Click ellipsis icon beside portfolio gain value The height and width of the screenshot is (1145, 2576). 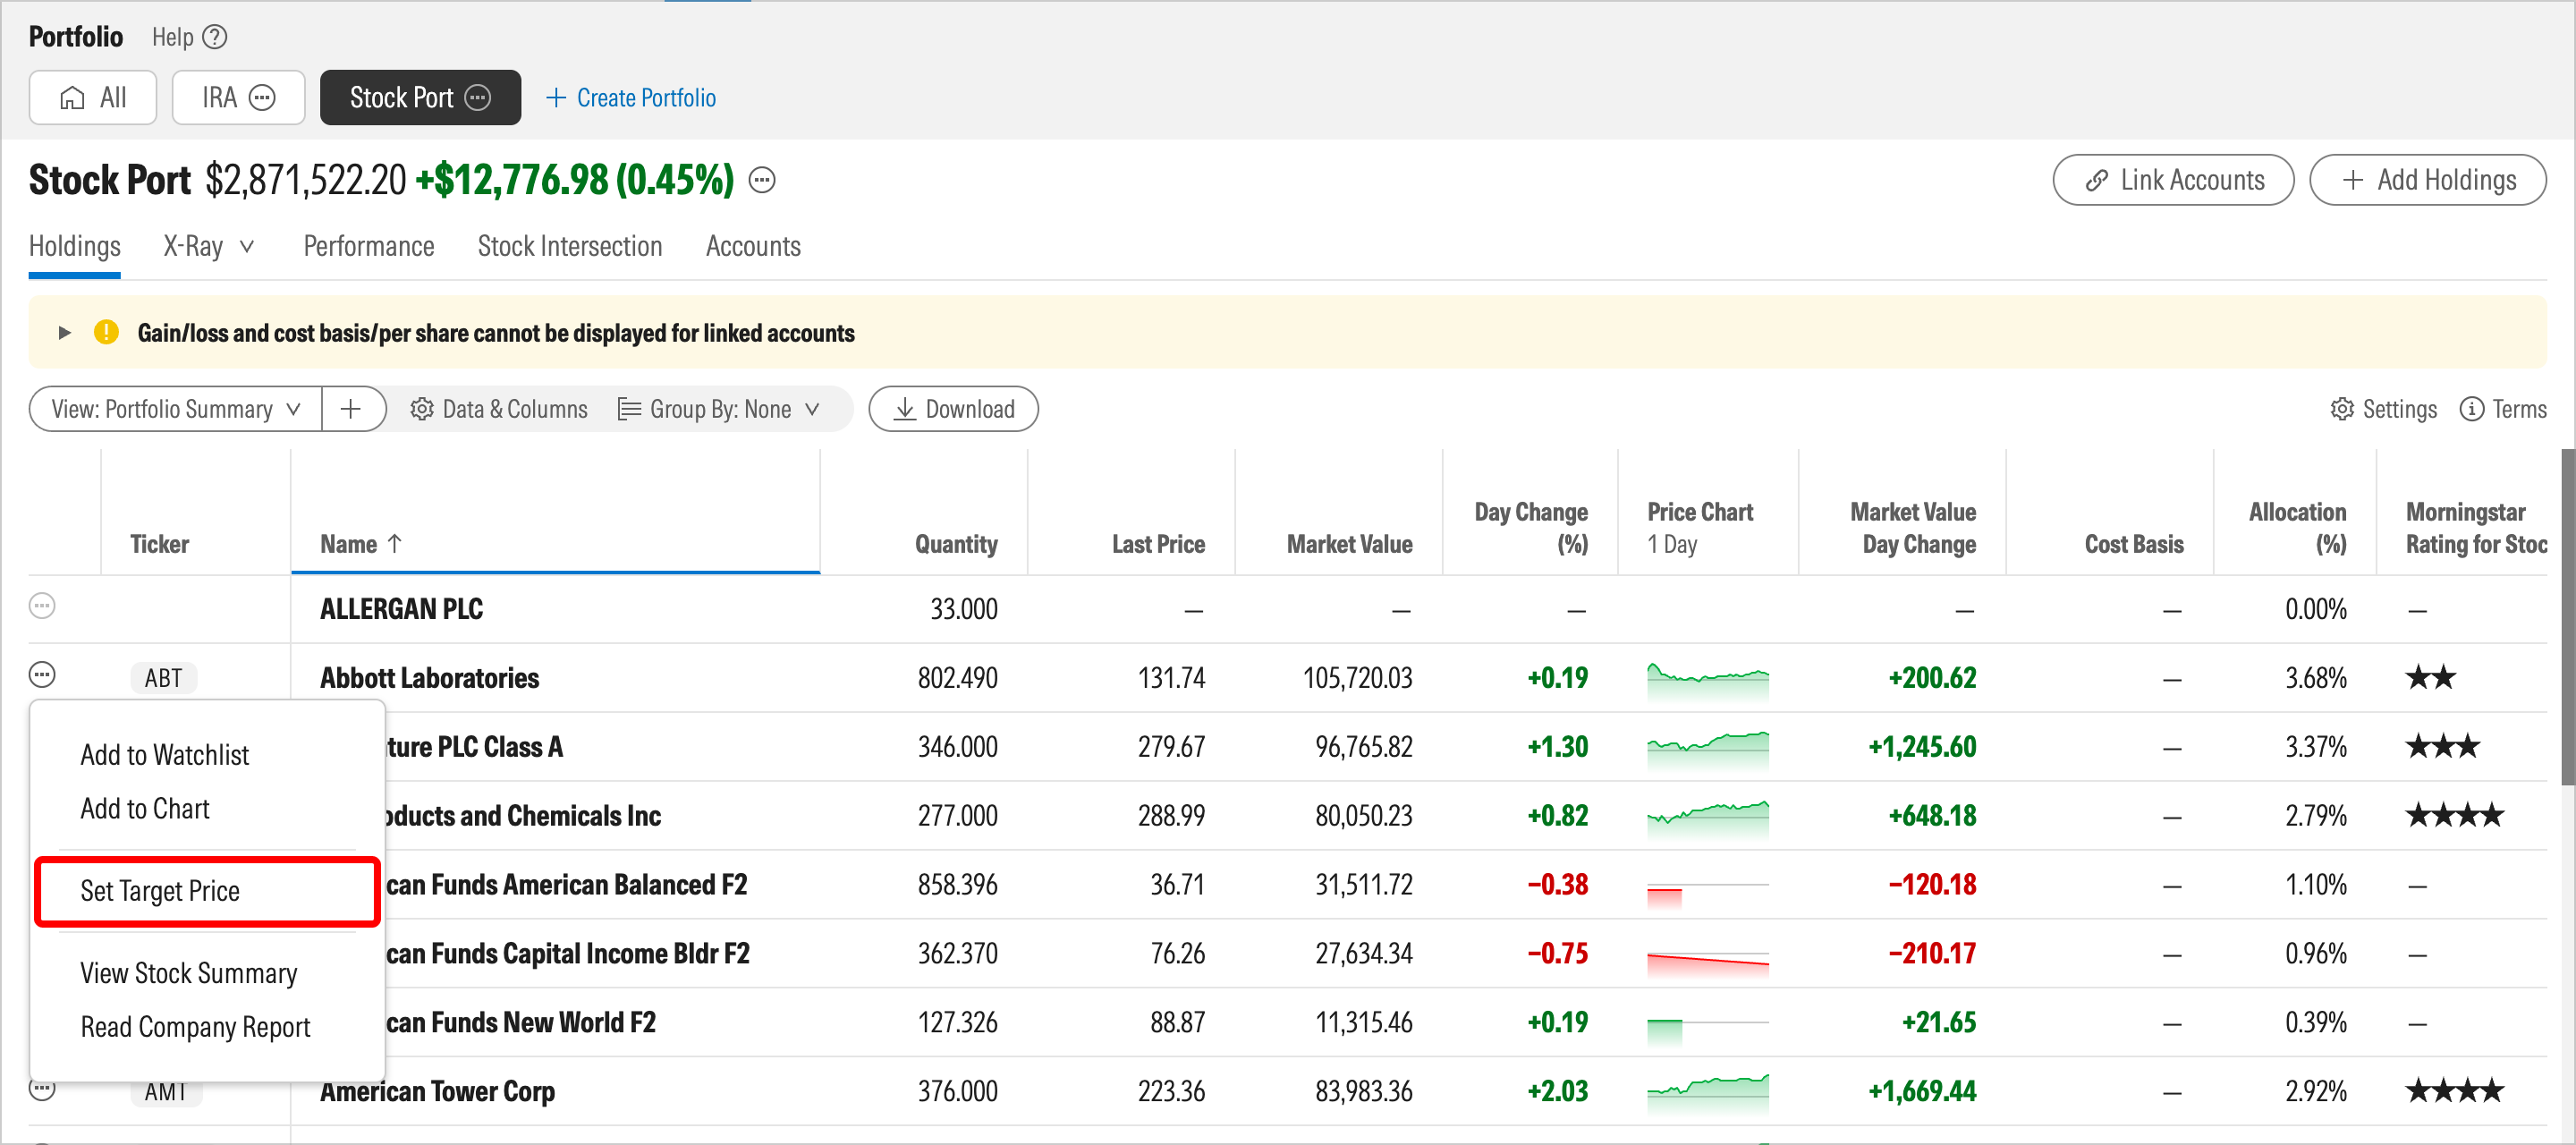(762, 181)
